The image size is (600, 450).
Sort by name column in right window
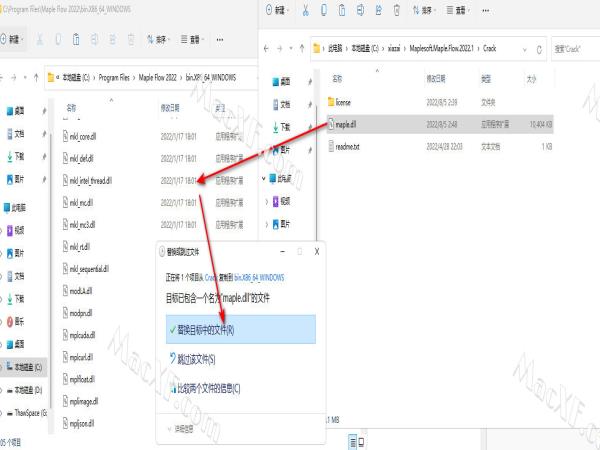pos(337,79)
